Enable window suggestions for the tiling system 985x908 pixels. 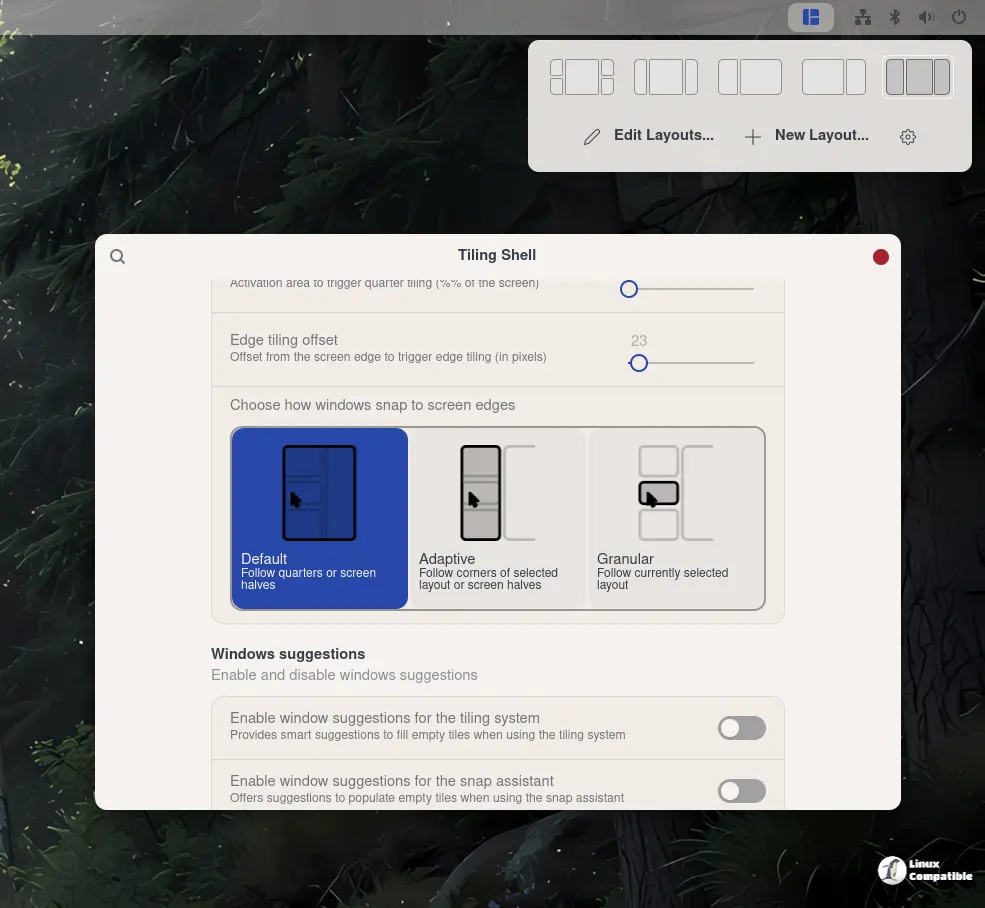742,728
